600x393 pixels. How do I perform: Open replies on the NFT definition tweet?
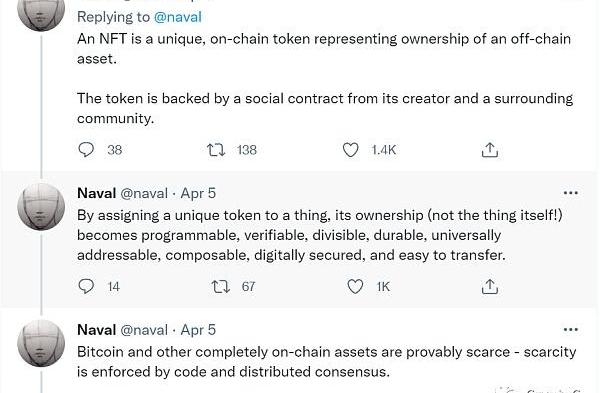pyautogui.click(x=86, y=150)
